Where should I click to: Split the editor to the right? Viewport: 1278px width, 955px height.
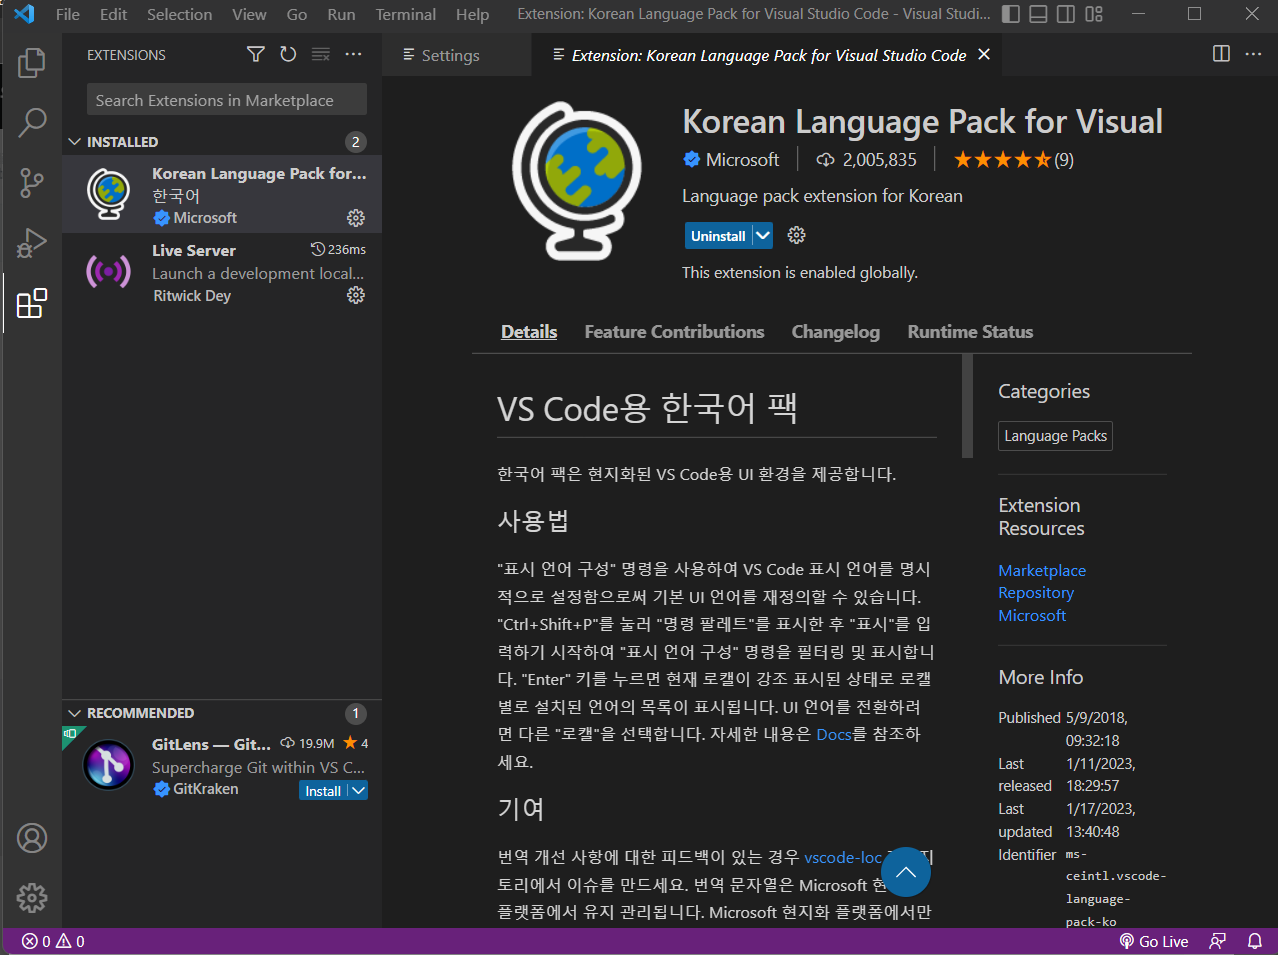[x=1221, y=54]
